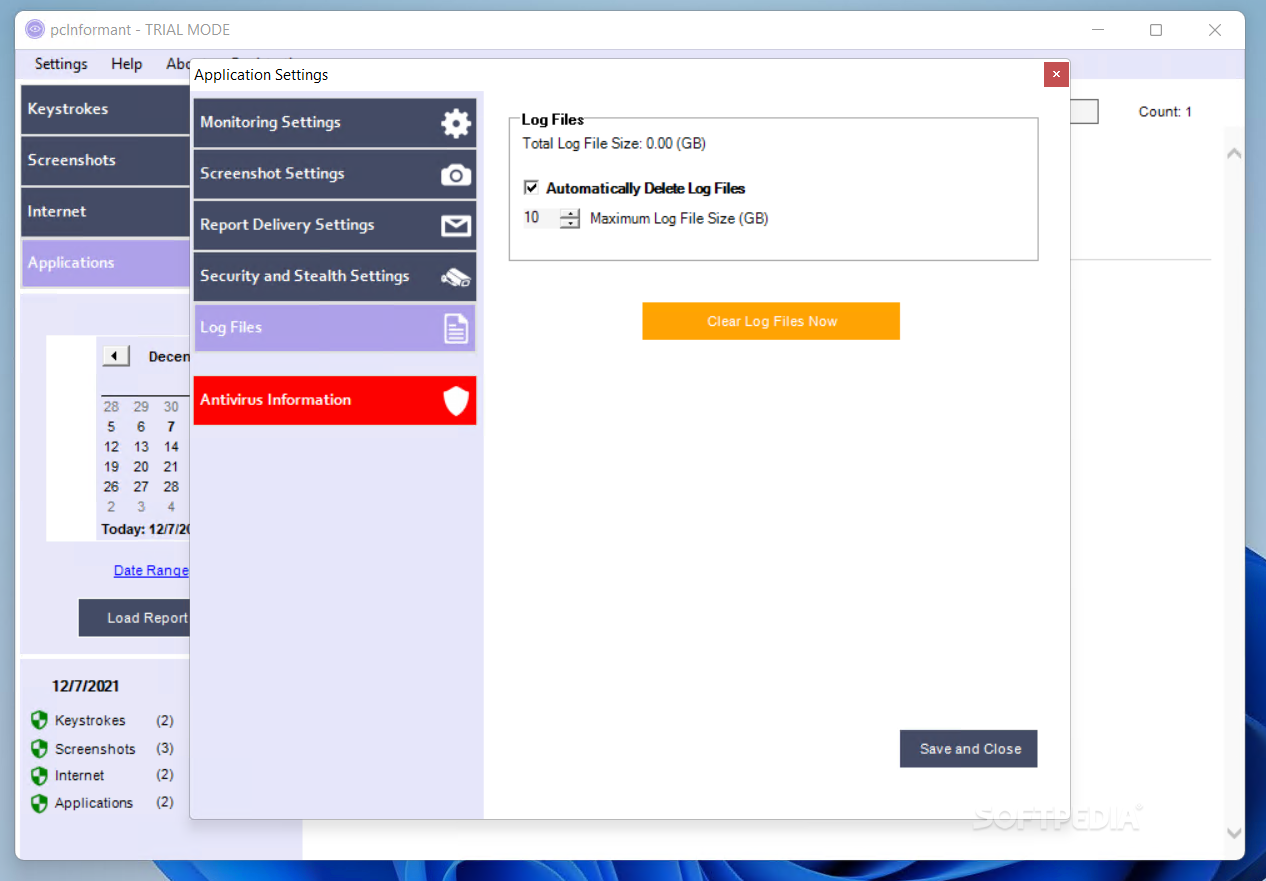Click previous month arrow on calendar
Screen dimensions: 1266x881
coord(116,356)
